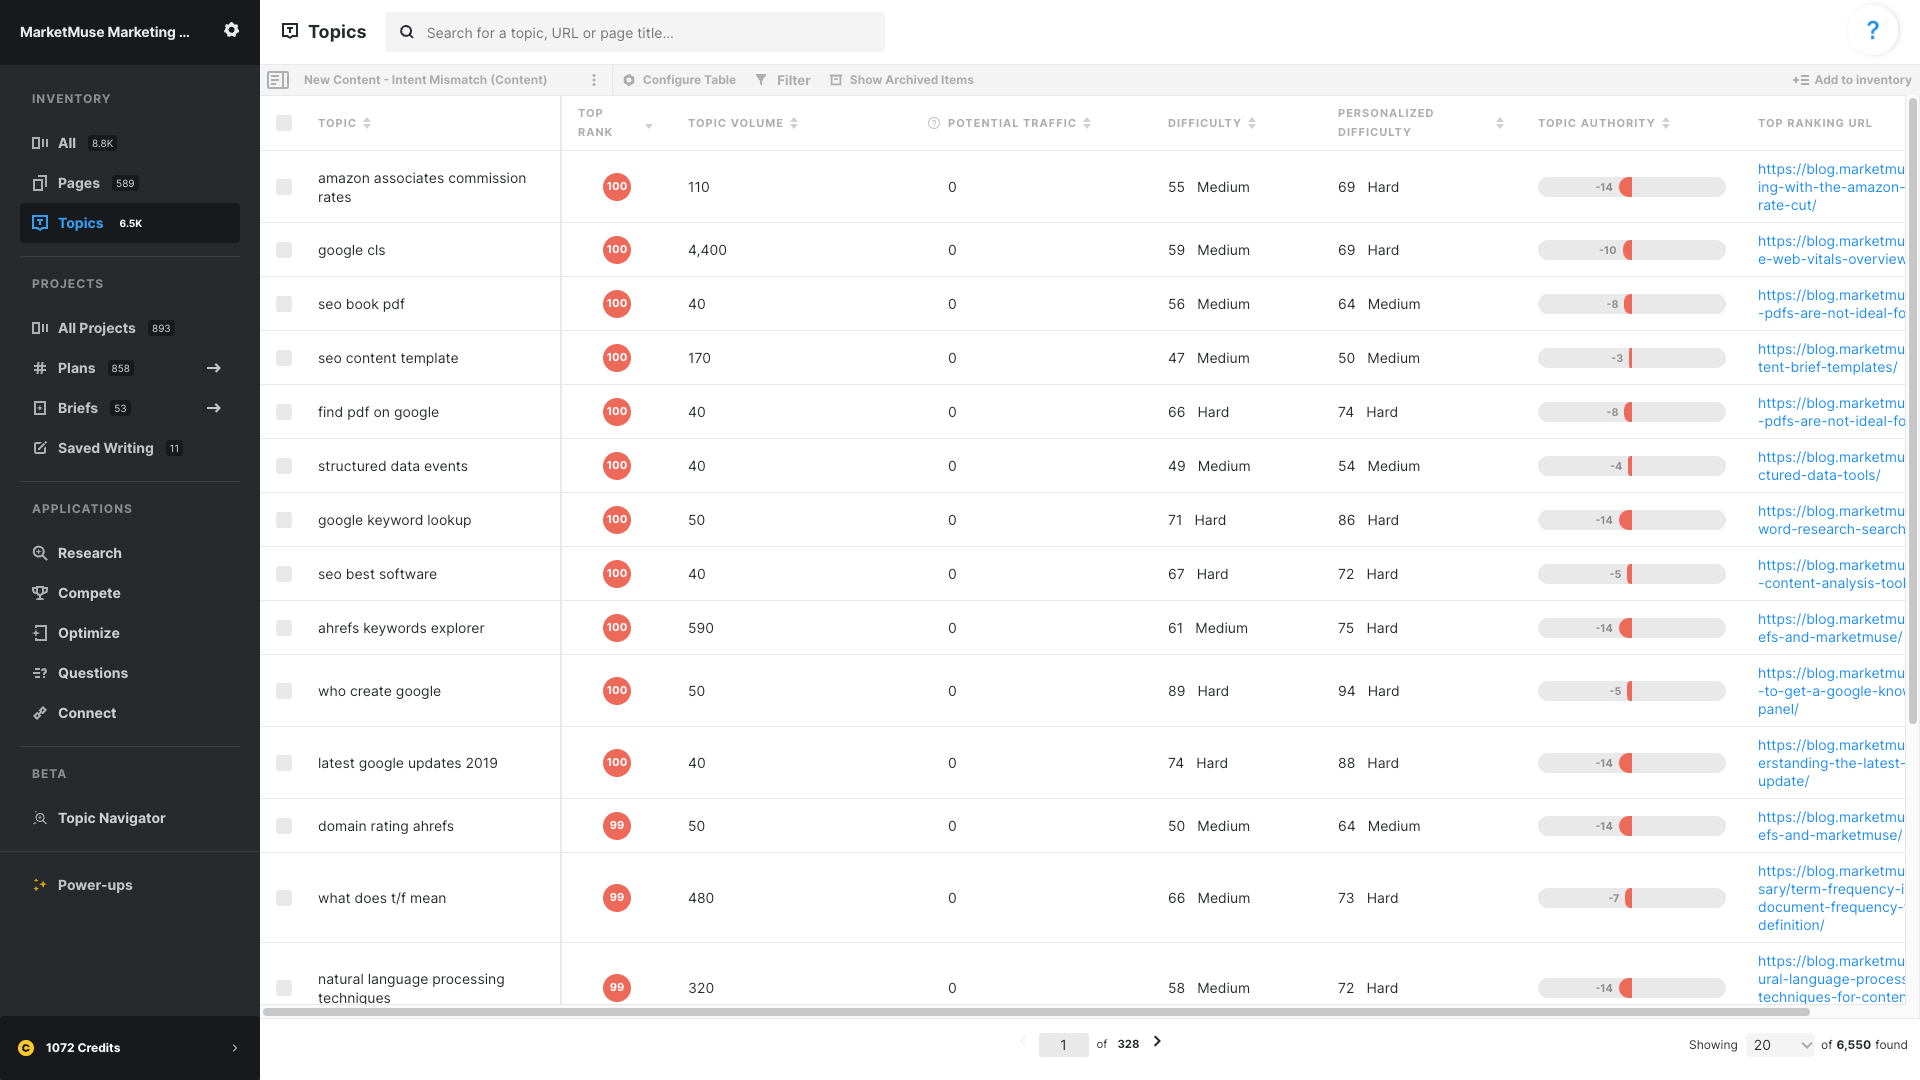Click the Topic Authority bar for who create google

tap(1631, 690)
